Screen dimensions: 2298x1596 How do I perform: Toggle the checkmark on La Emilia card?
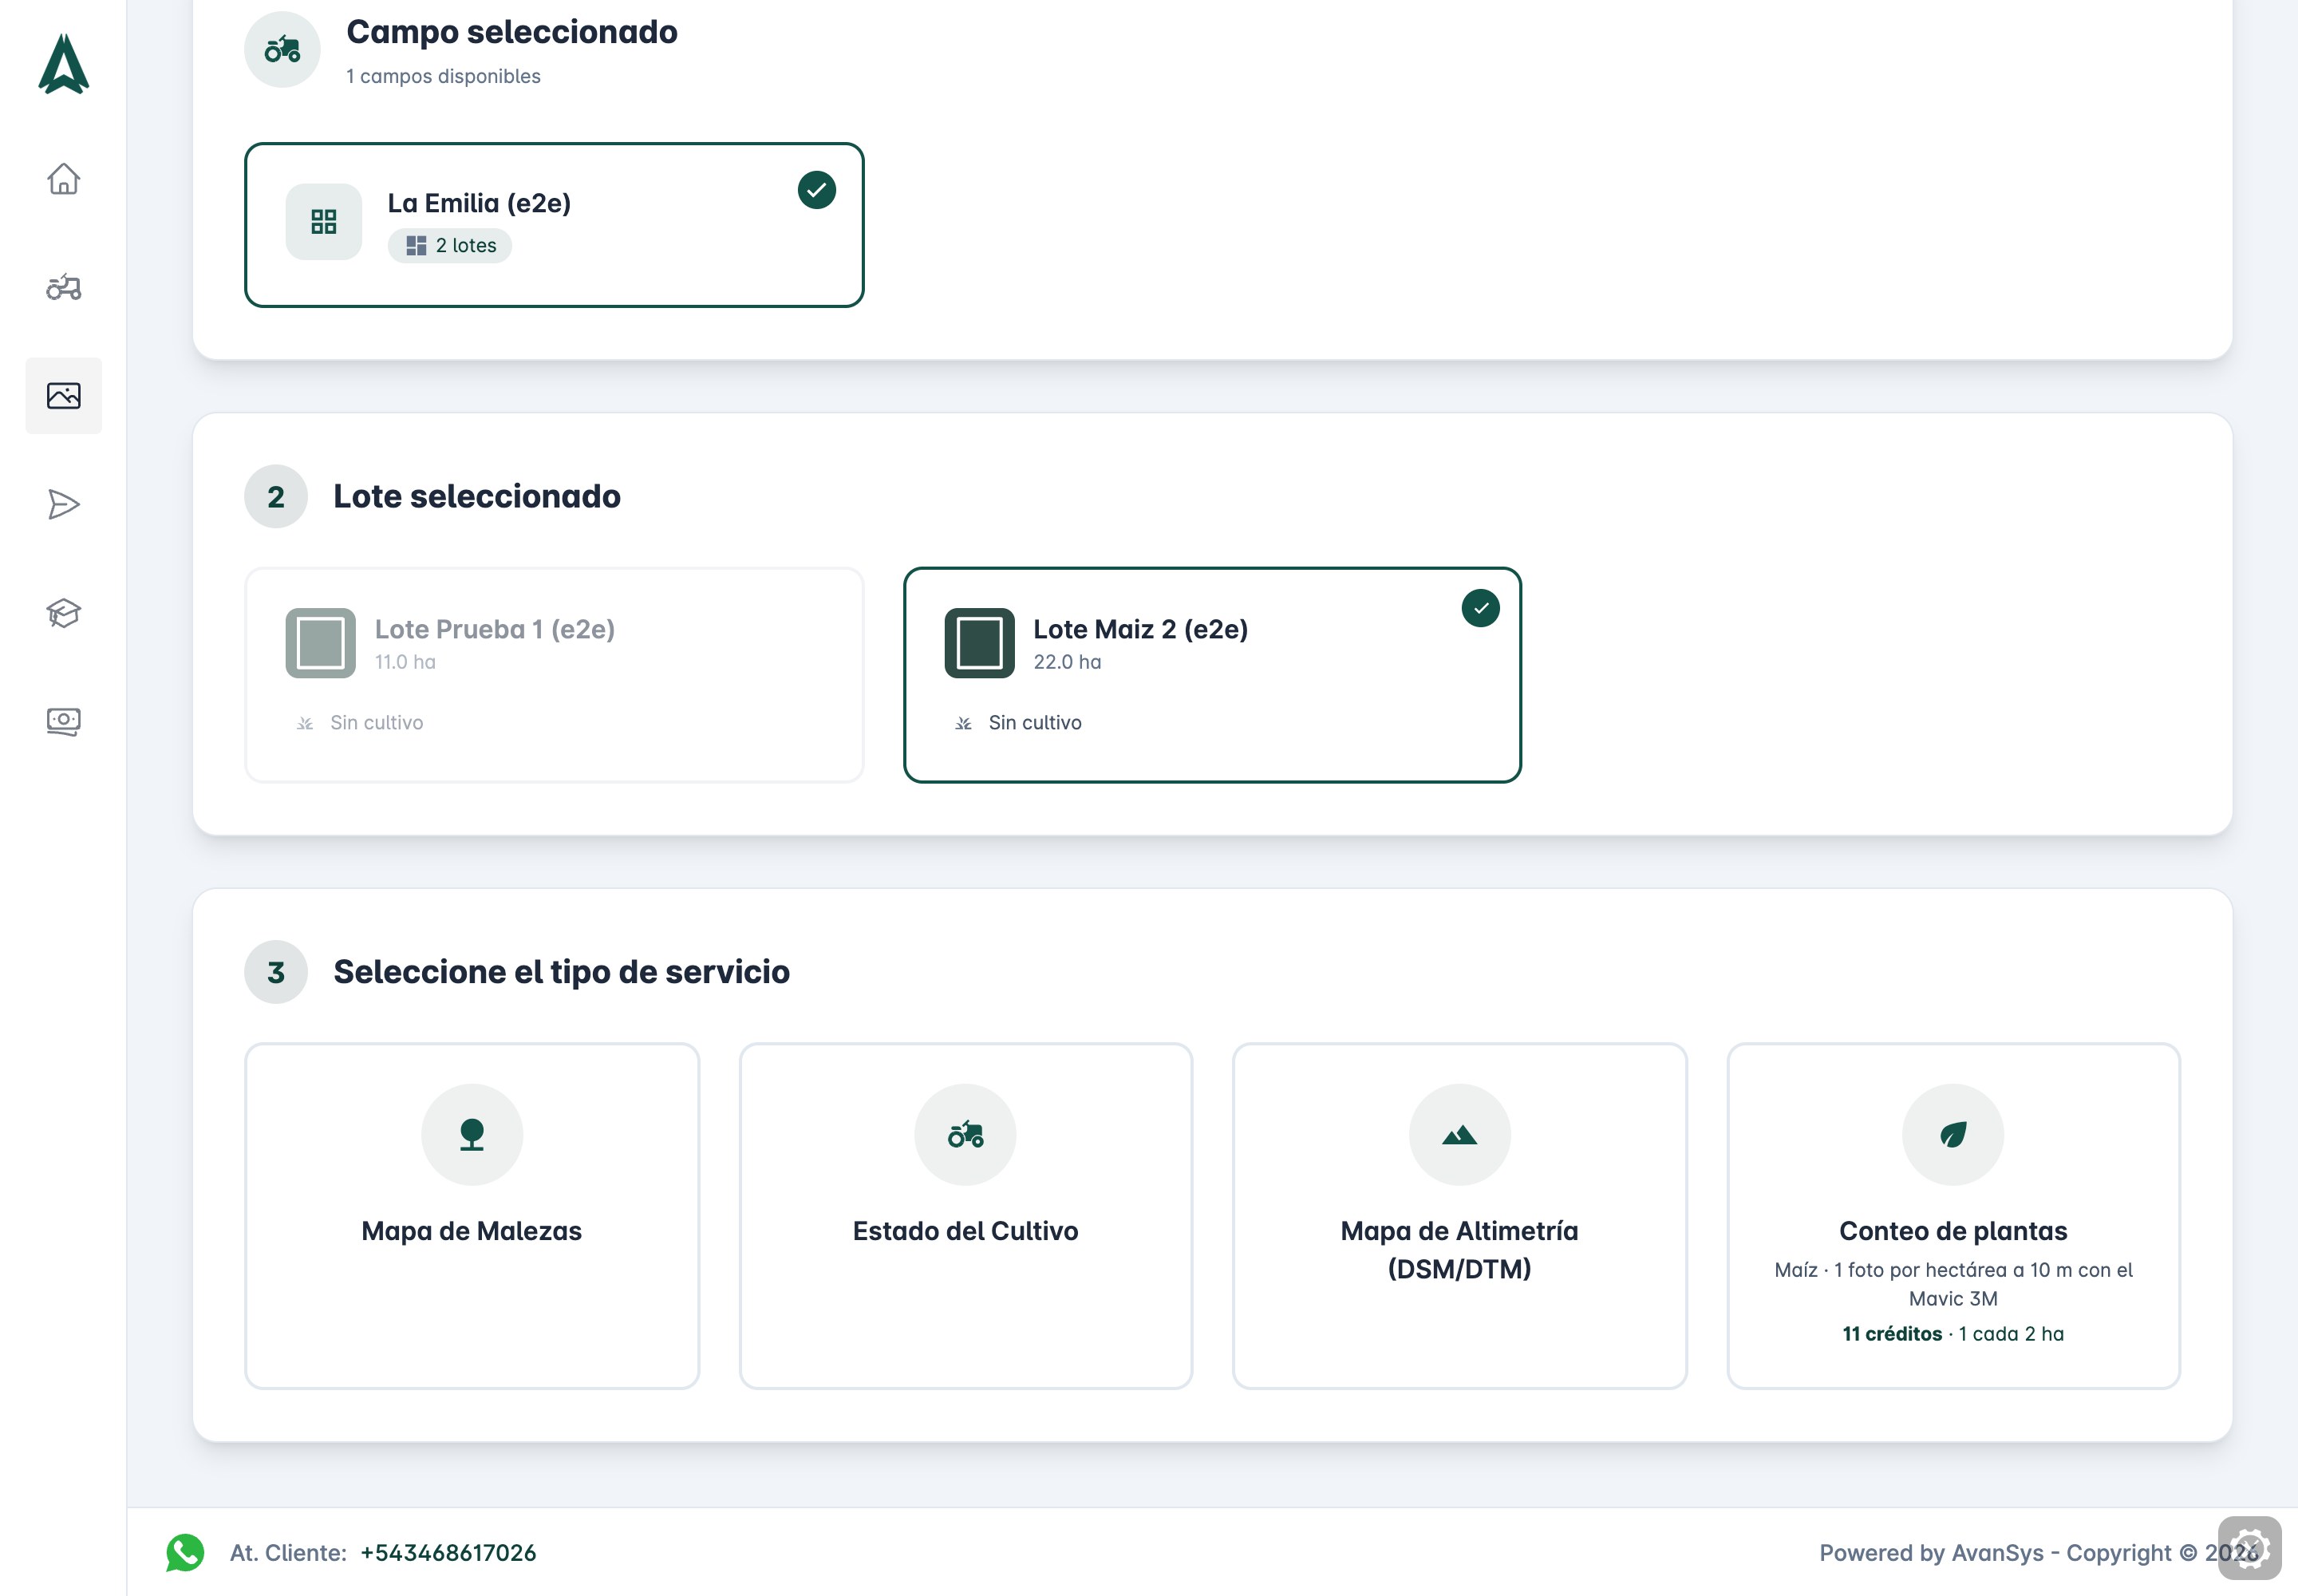point(817,190)
